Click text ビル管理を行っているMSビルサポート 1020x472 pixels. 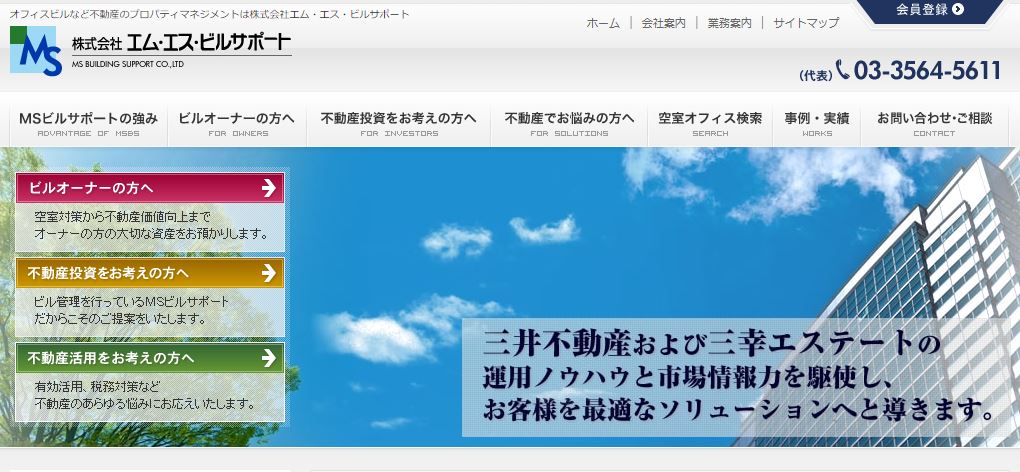point(131,302)
